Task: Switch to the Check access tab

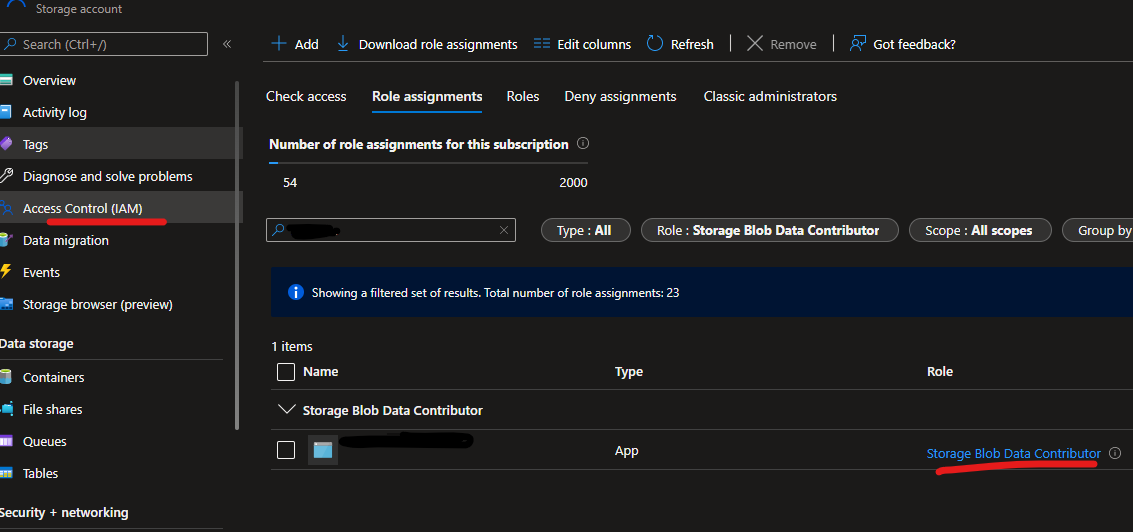Action: [306, 96]
